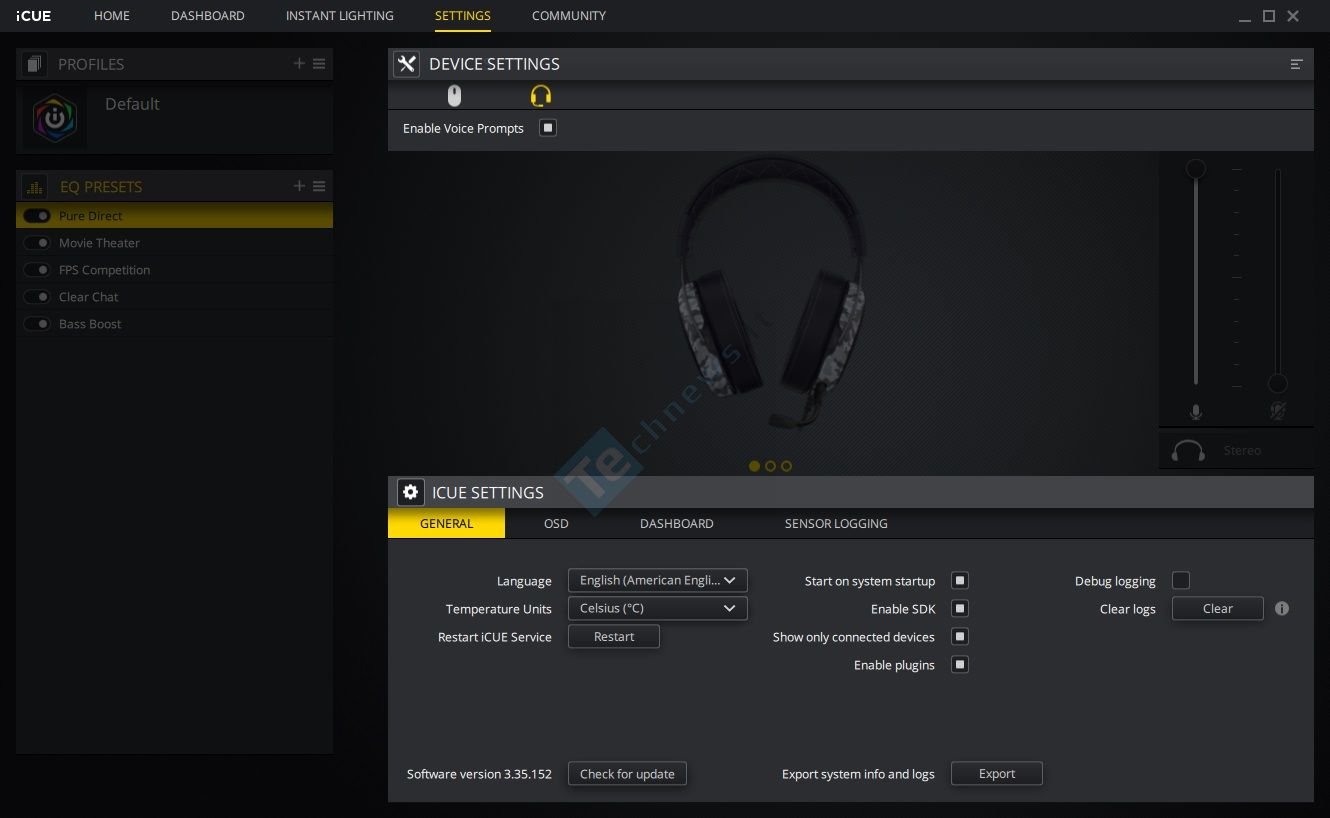
Task: Click the Profiles panel icon
Action: (35, 64)
